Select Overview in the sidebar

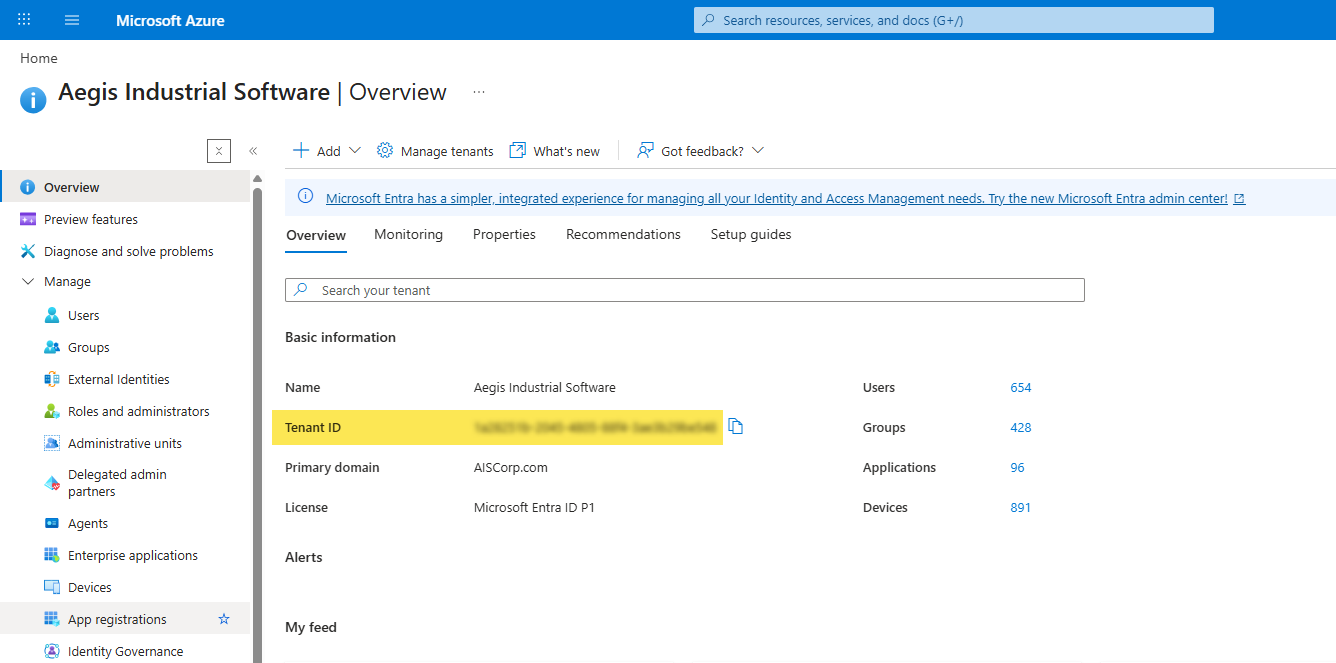126,187
